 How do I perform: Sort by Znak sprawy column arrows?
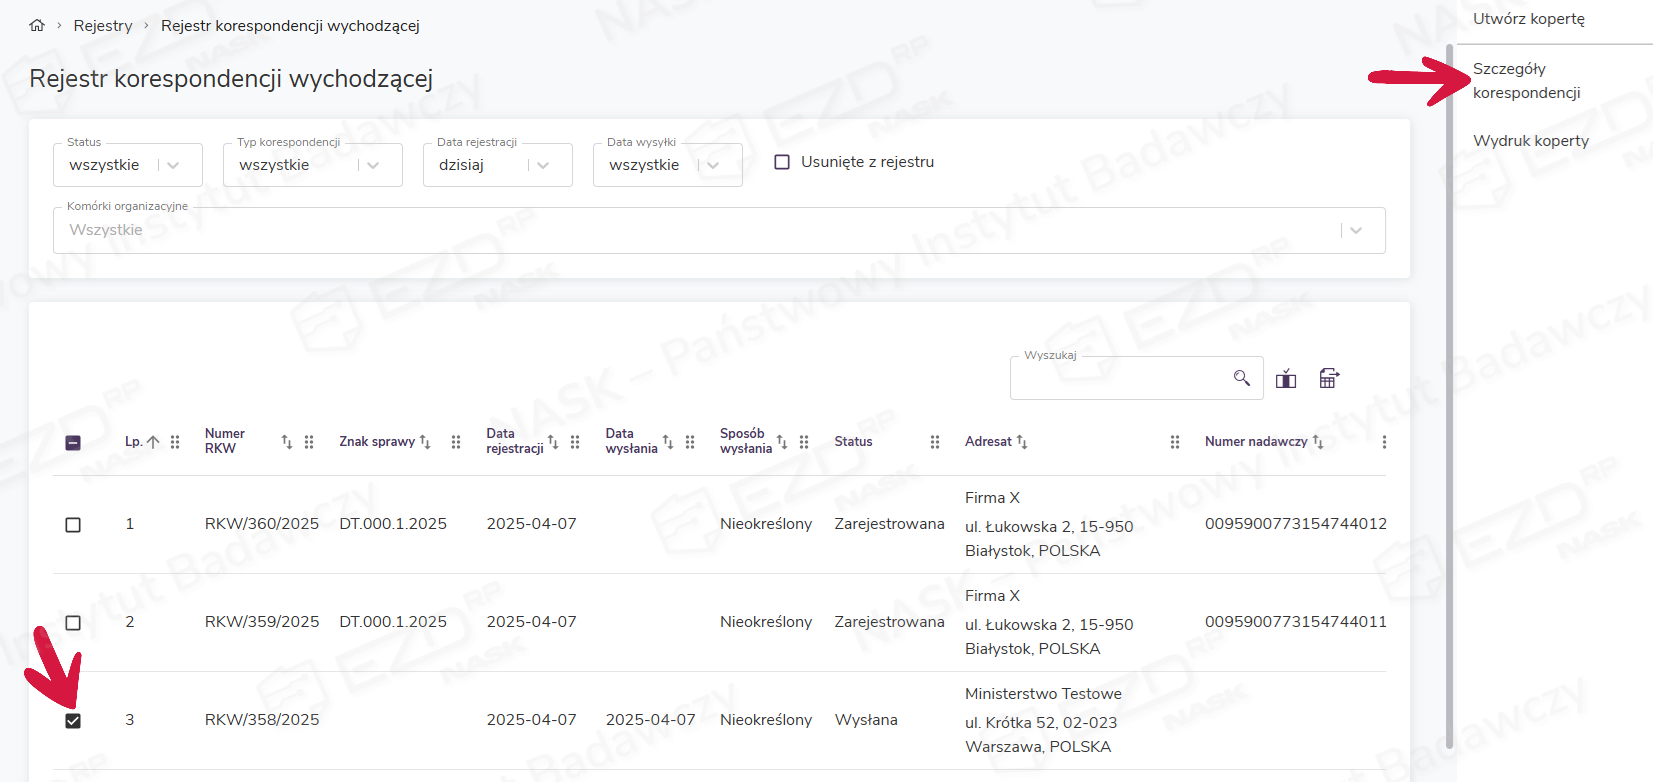(x=425, y=442)
